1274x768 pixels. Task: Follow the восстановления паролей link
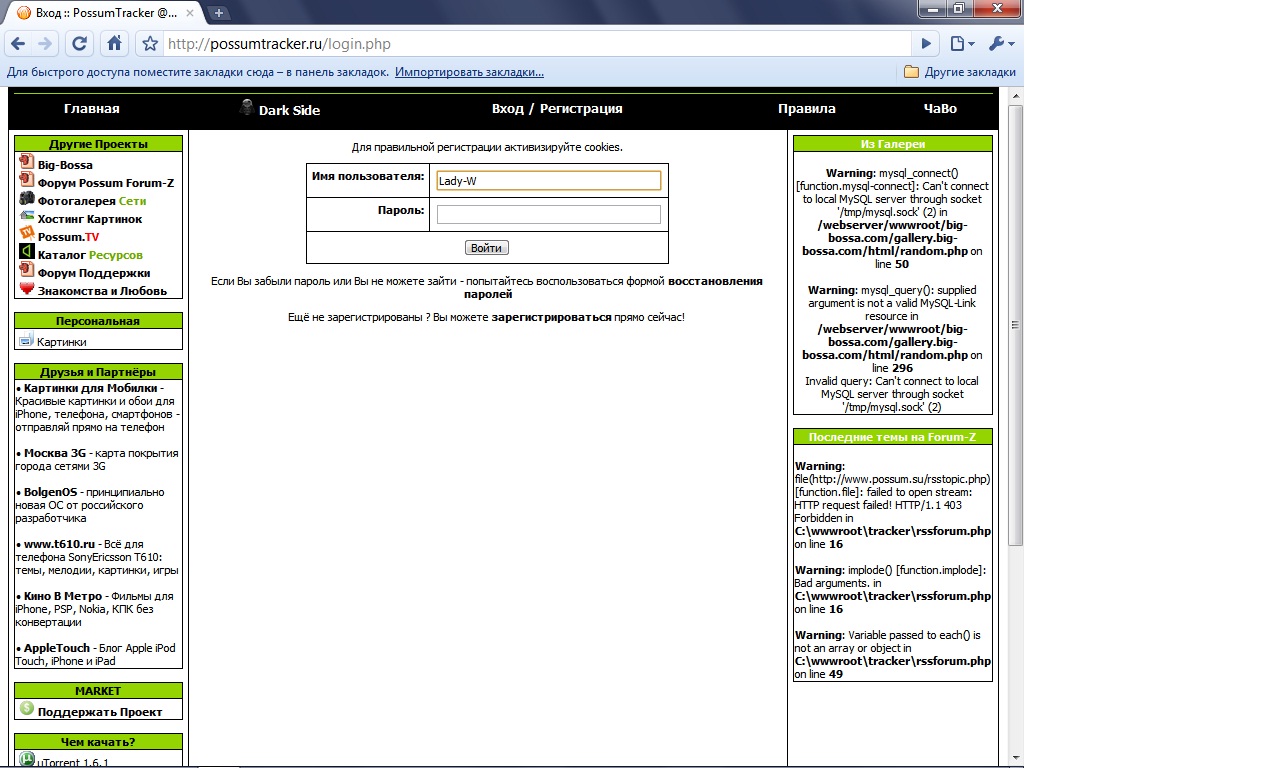pos(613,288)
